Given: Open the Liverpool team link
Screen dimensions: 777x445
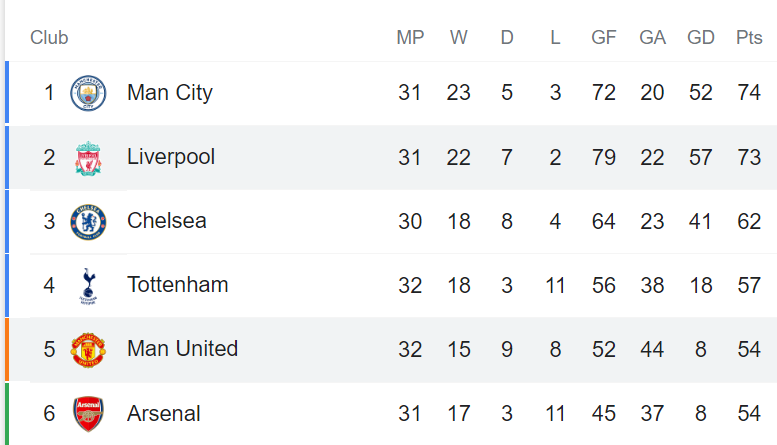Looking at the screenshot, I should coord(171,157).
